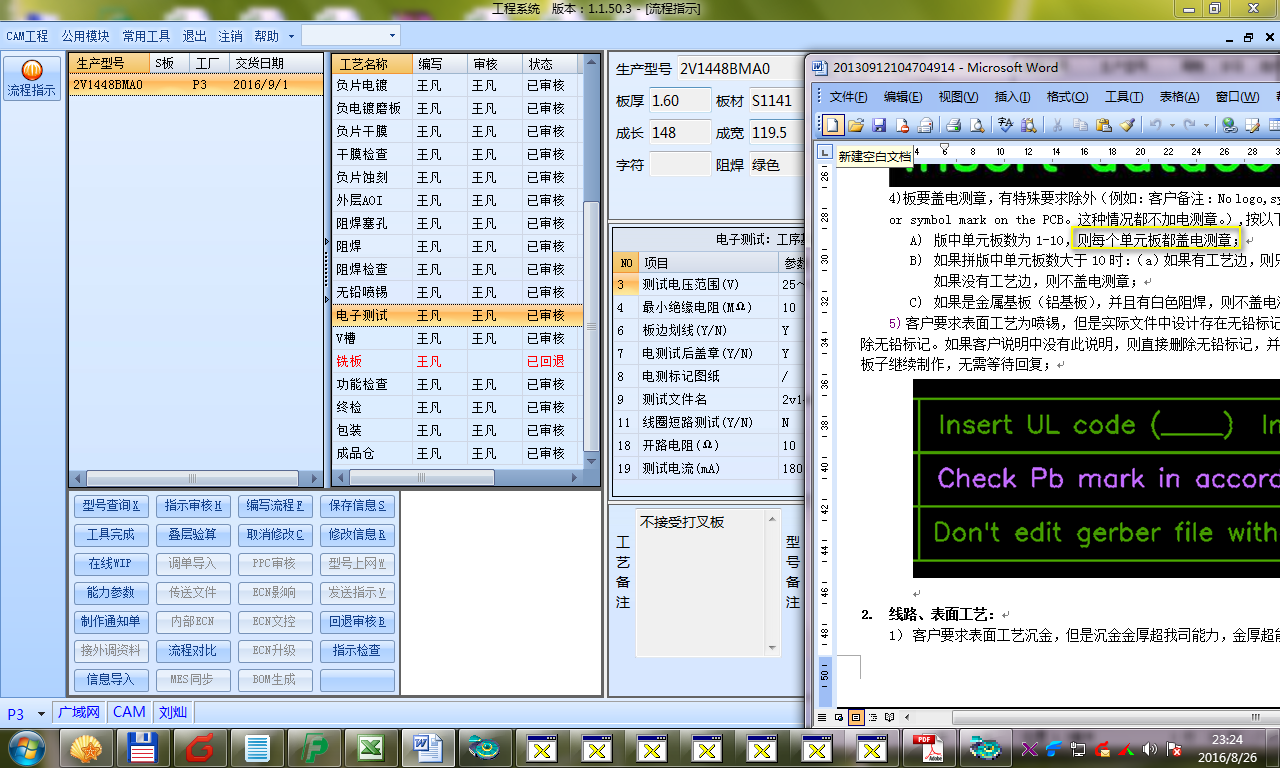Click the 编写流程F button

coord(277,506)
